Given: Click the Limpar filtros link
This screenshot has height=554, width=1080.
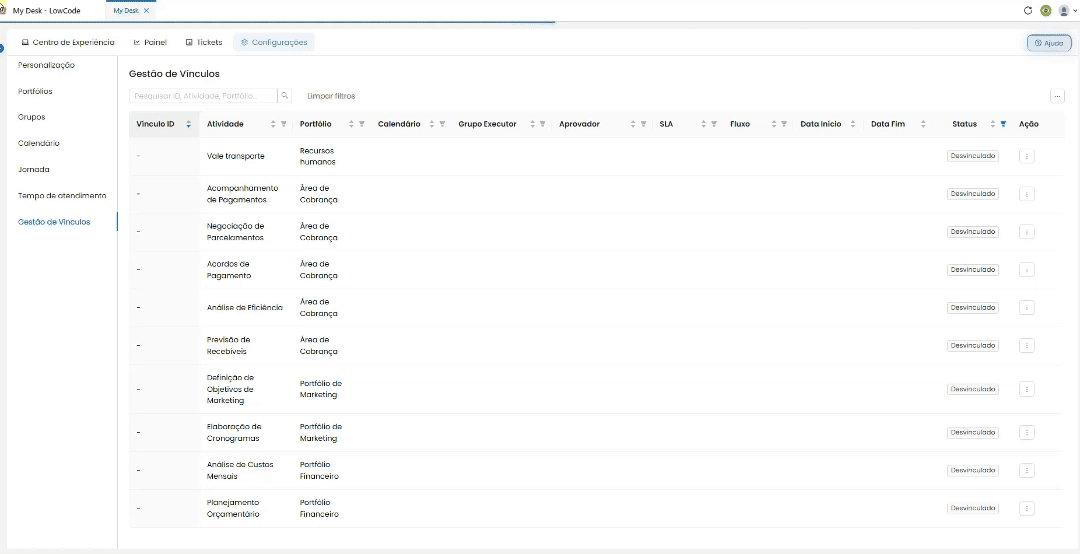Looking at the screenshot, I should pyautogui.click(x=331, y=96).
